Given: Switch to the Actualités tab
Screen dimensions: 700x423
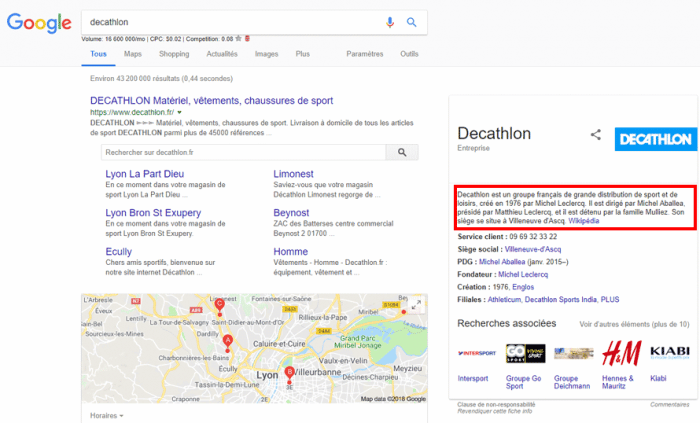Looking at the screenshot, I should coord(222,54).
